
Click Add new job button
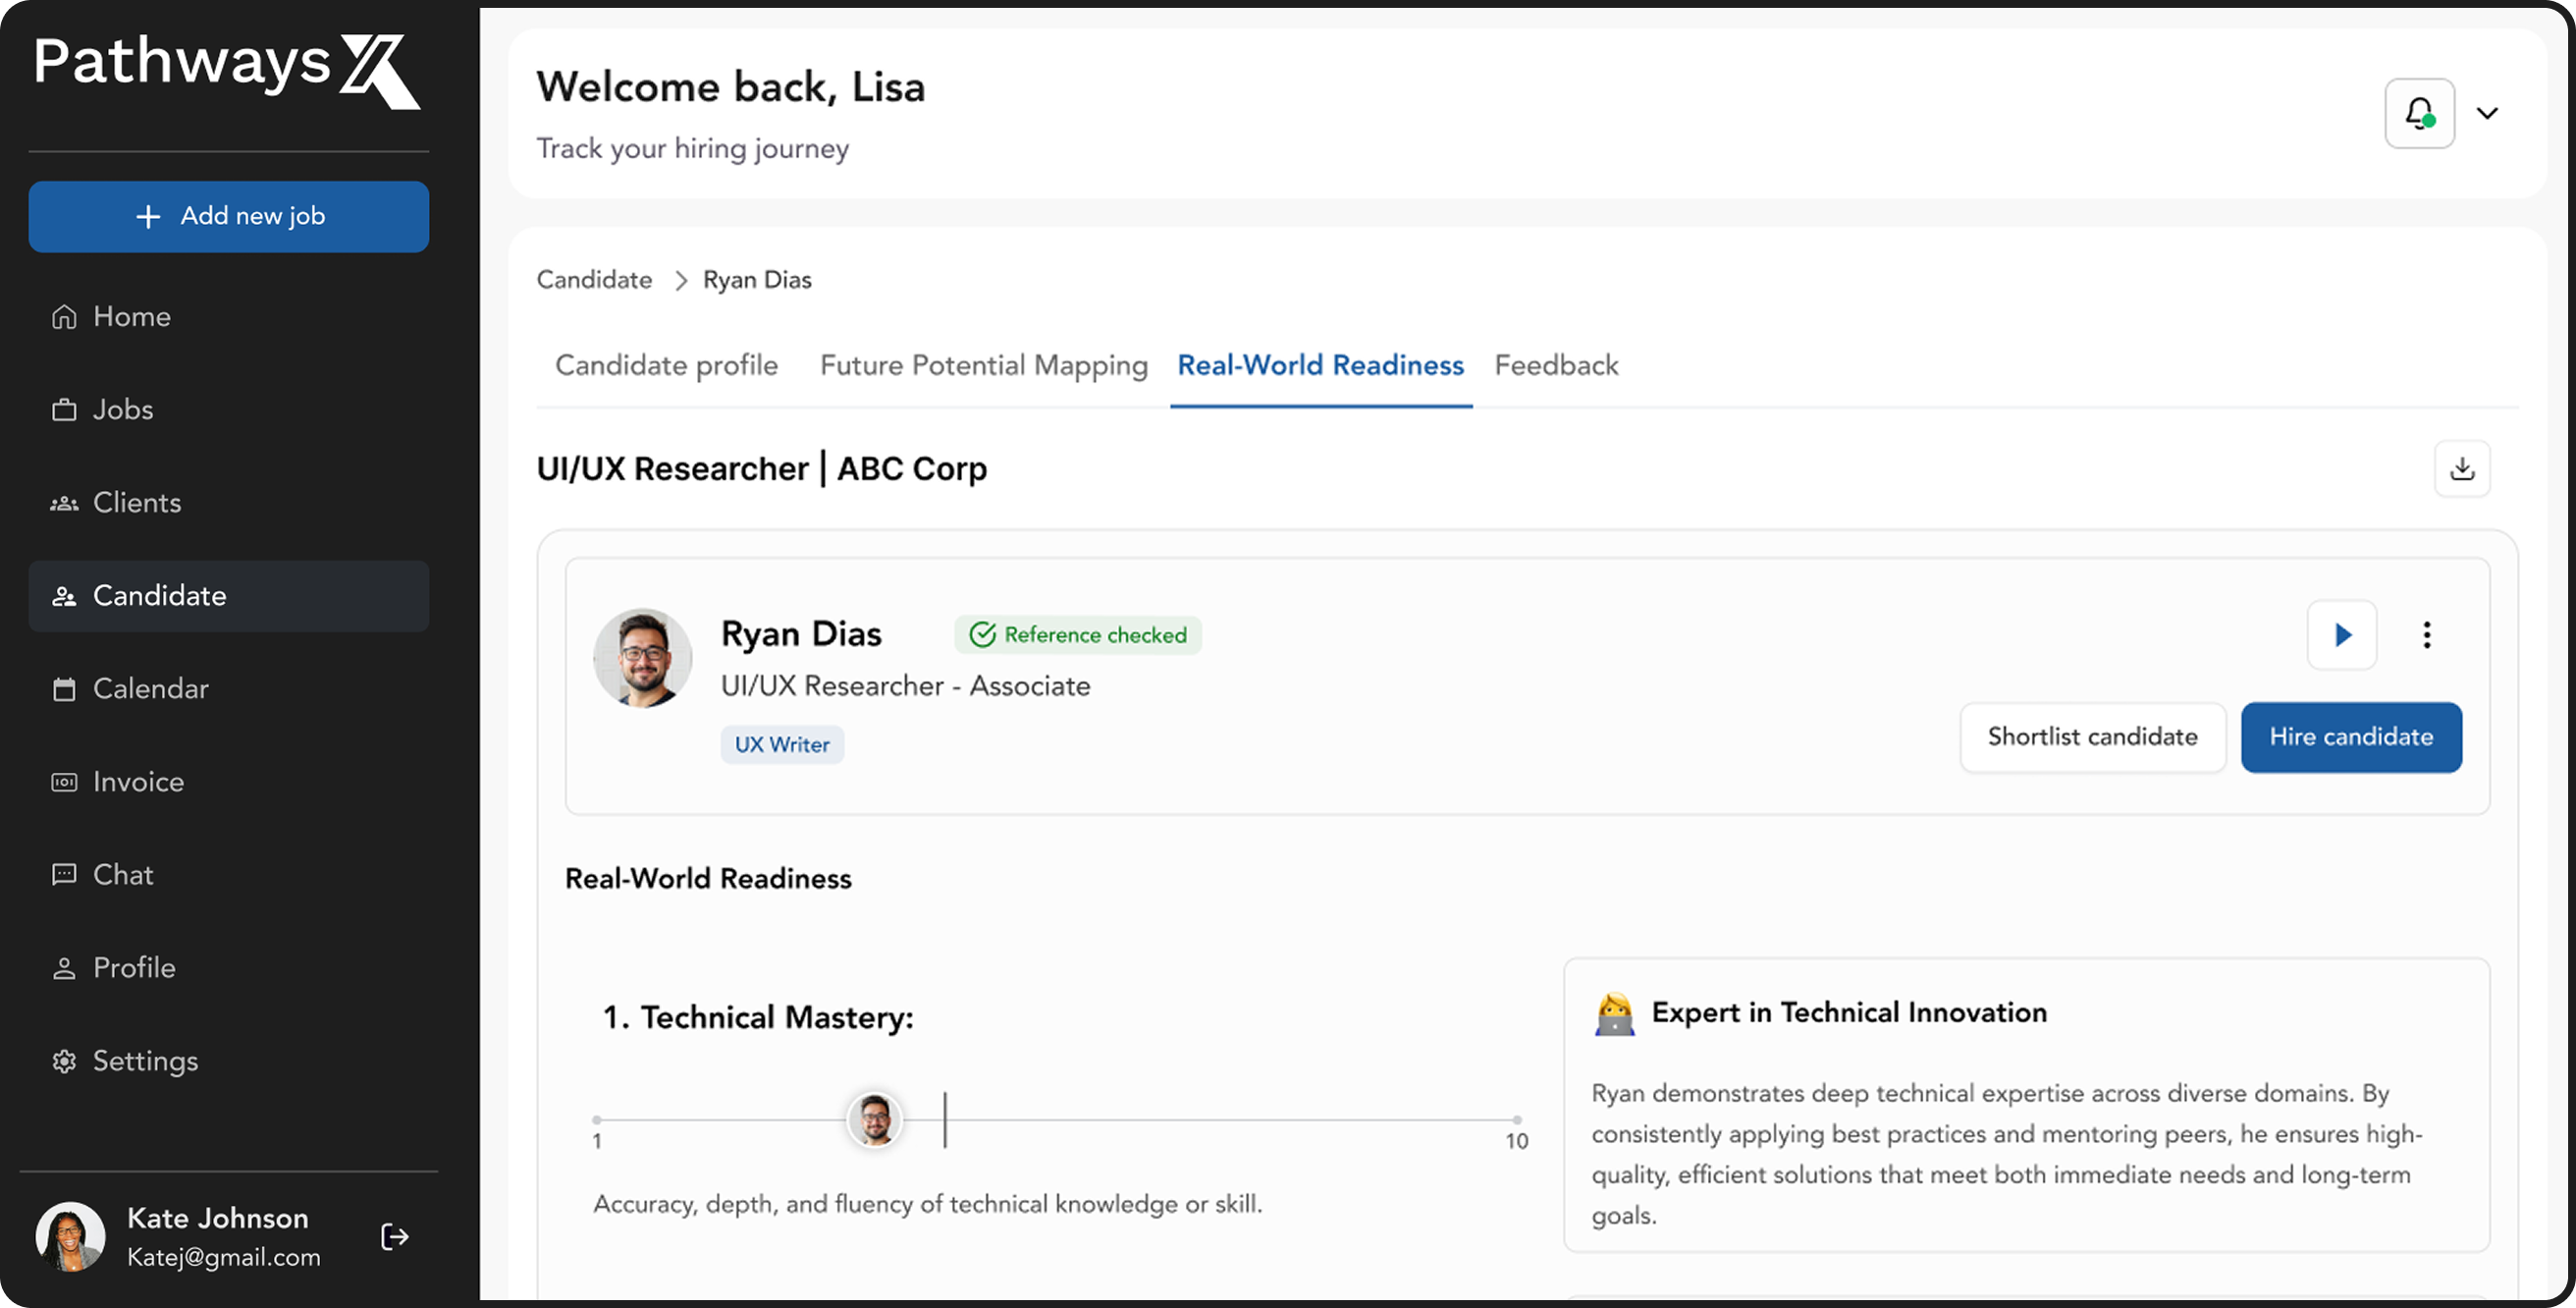tap(229, 217)
